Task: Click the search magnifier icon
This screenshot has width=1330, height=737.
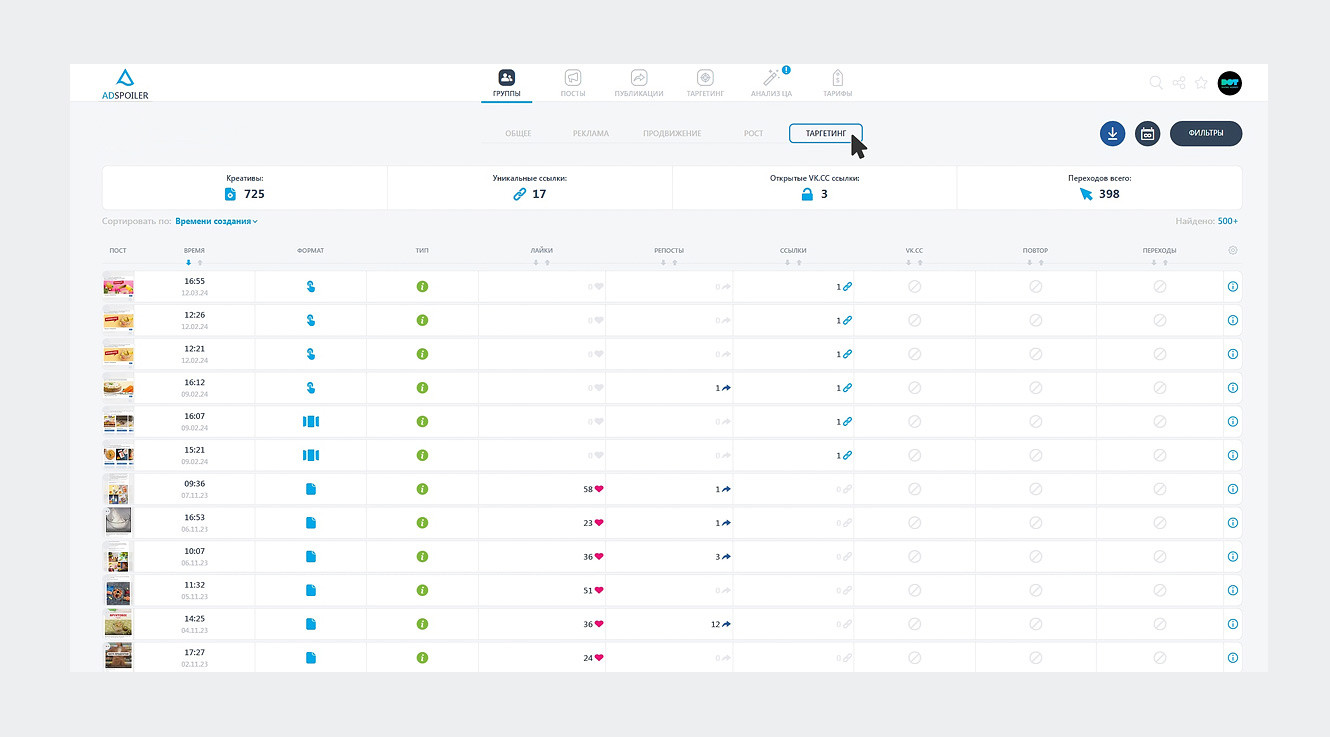Action: point(1155,83)
